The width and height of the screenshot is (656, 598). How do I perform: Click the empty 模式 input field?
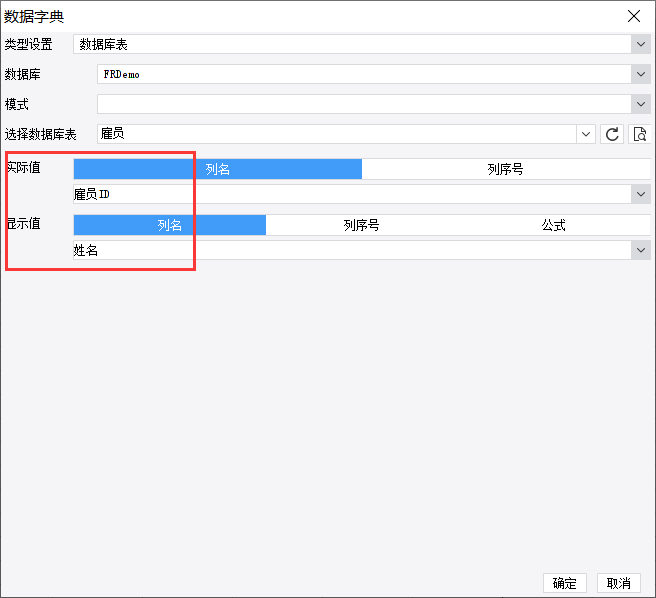pyautogui.click(x=360, y=104)
